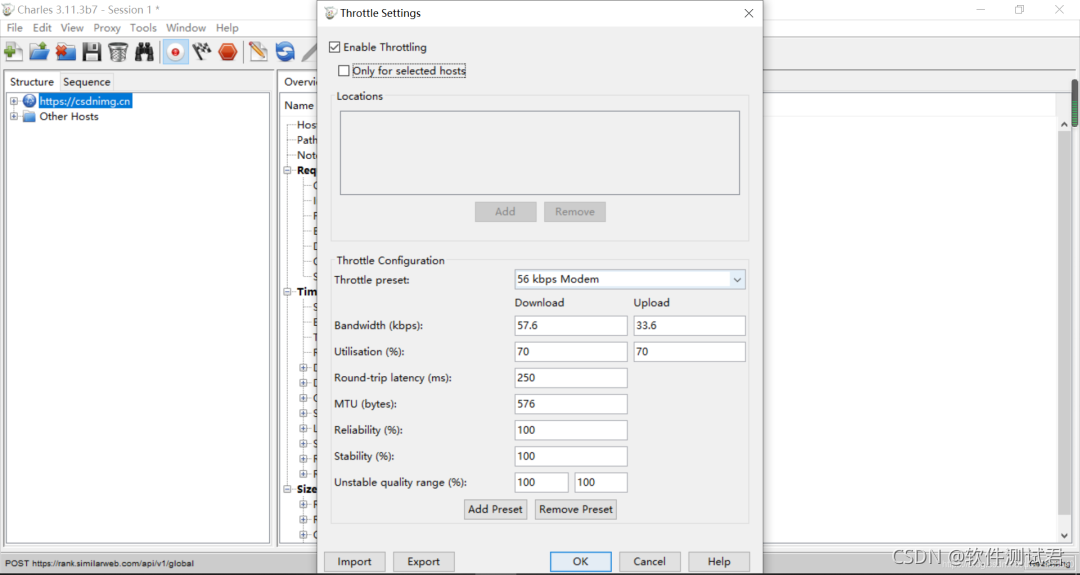Image resolution: width=1080 pixels, height=575 pixels.
Task: Click the Throttle Settings dialog title icon
Action: tap(331, 13)
